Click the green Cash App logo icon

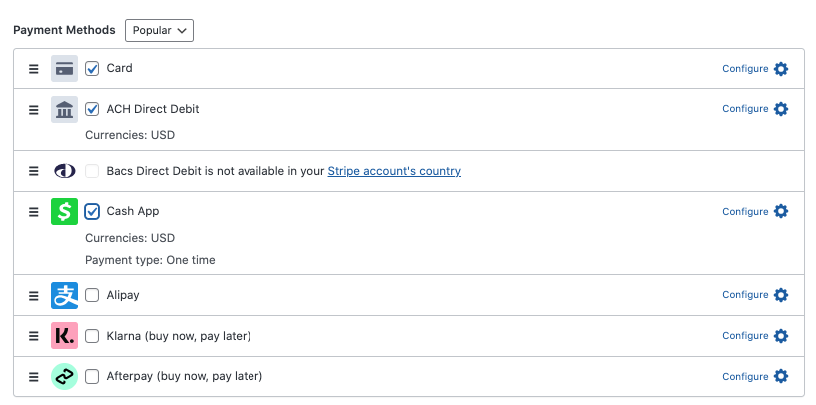(x=64, y=211)
